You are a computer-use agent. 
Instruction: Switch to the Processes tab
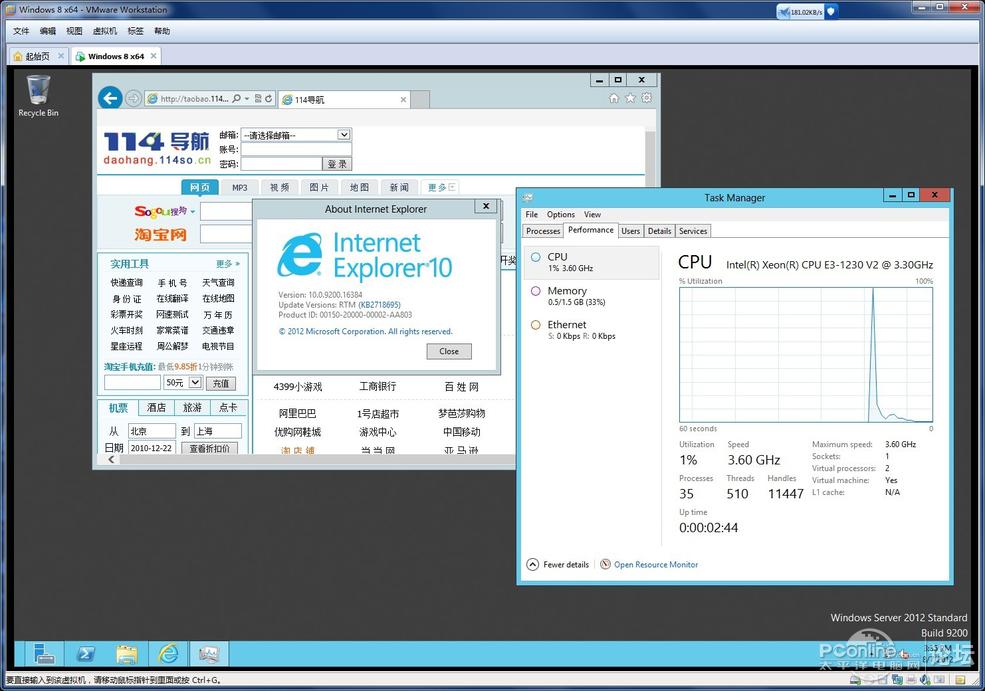(x=543, y=231)
